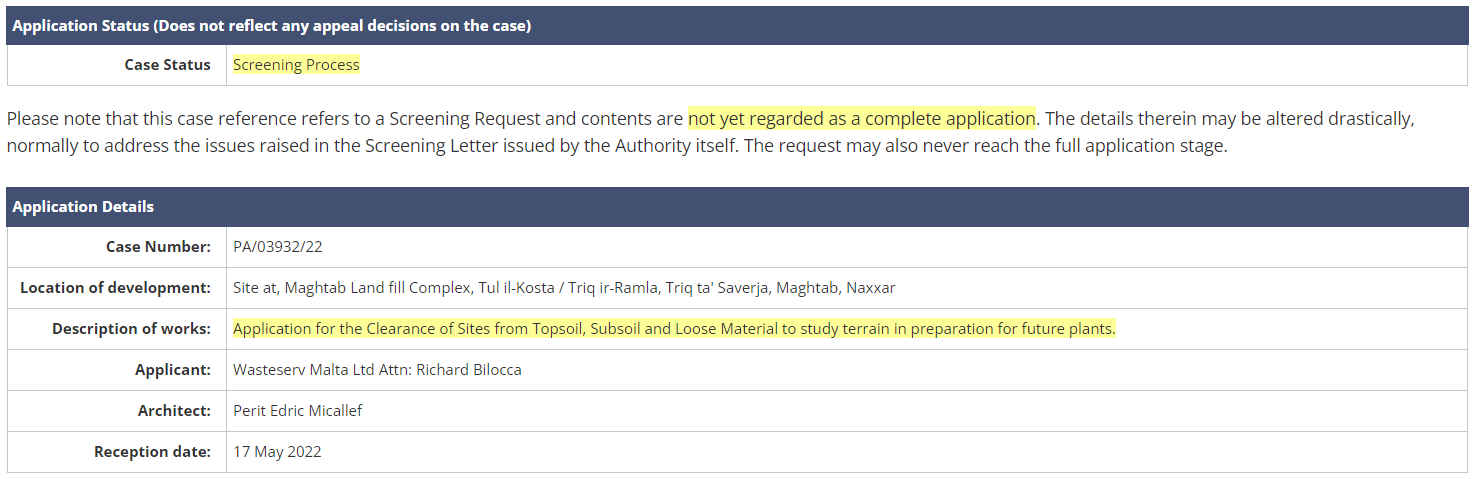Click the Maghtab Land fill Complex address
This screenshot has height=479, width=1477.
coord(564,288)
